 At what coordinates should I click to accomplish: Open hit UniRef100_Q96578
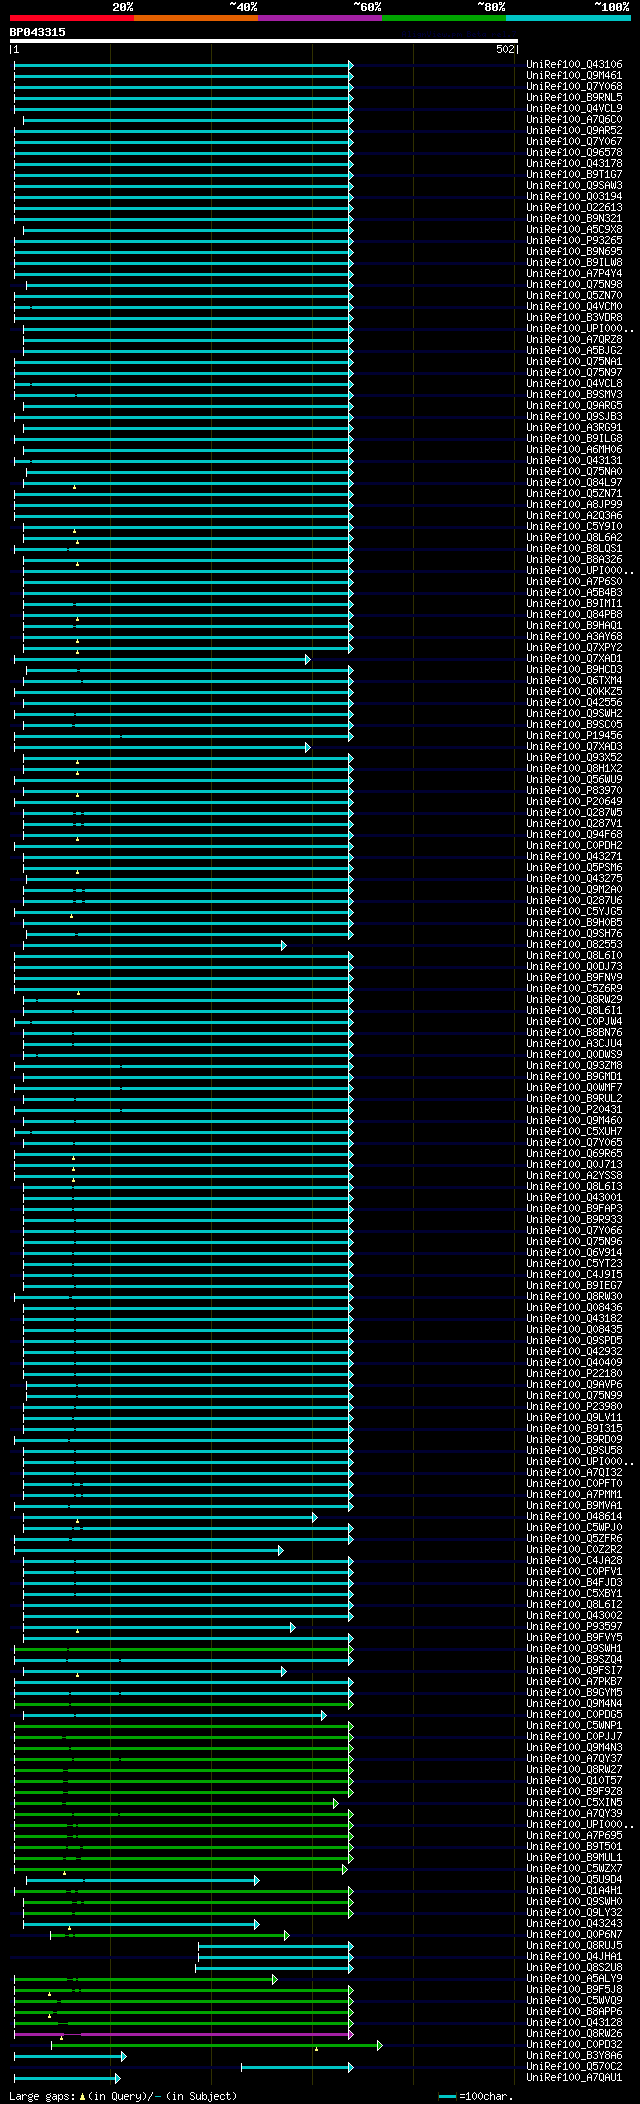click(574, 153)
